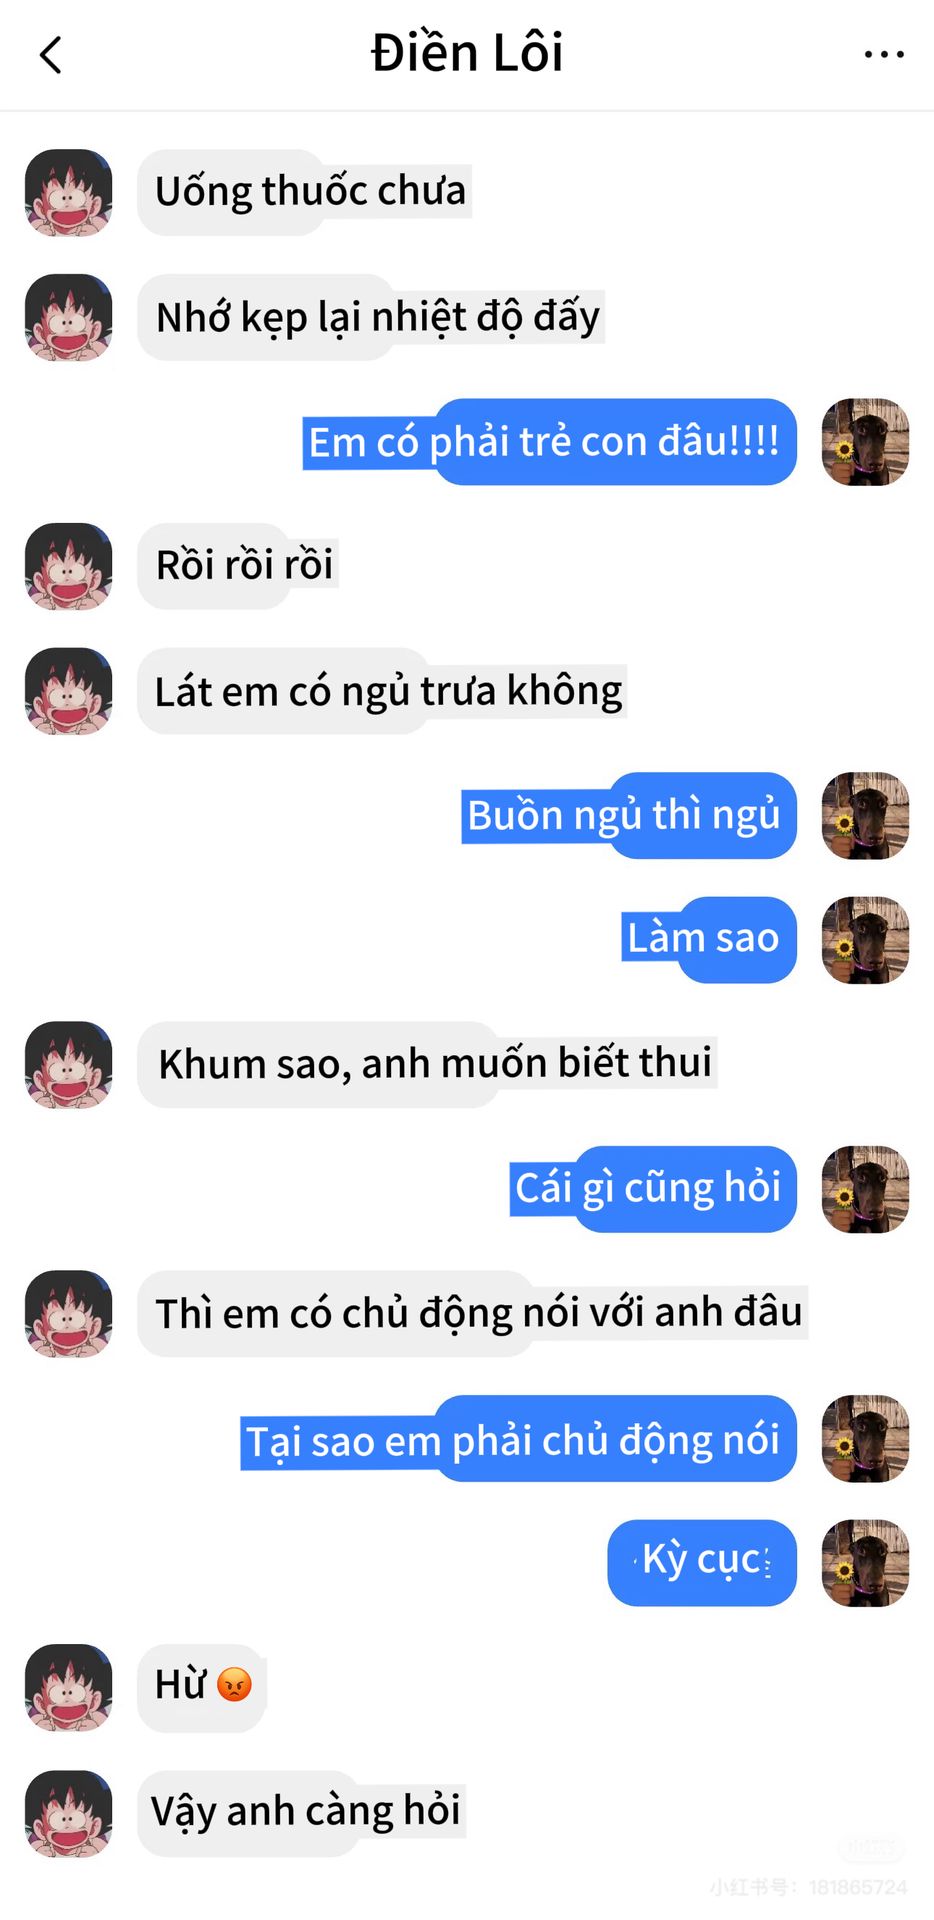The height and width of the screenshot is (1920, 934).
Task: Tap the dog avatar beside 'Cái gì cũng hỏi'
Action: tap(865, 1189)
